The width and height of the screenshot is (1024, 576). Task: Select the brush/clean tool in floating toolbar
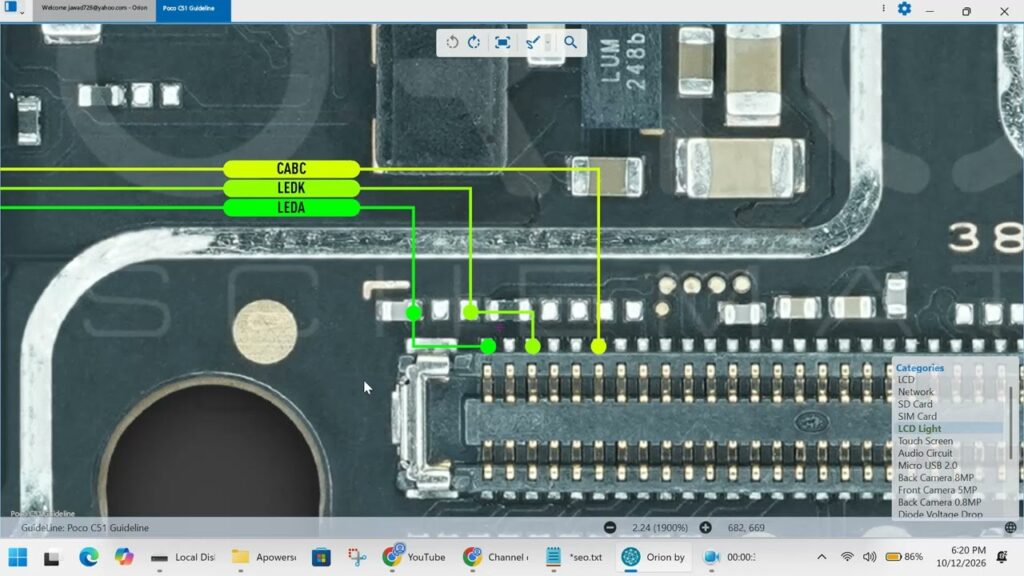[532, 42]
